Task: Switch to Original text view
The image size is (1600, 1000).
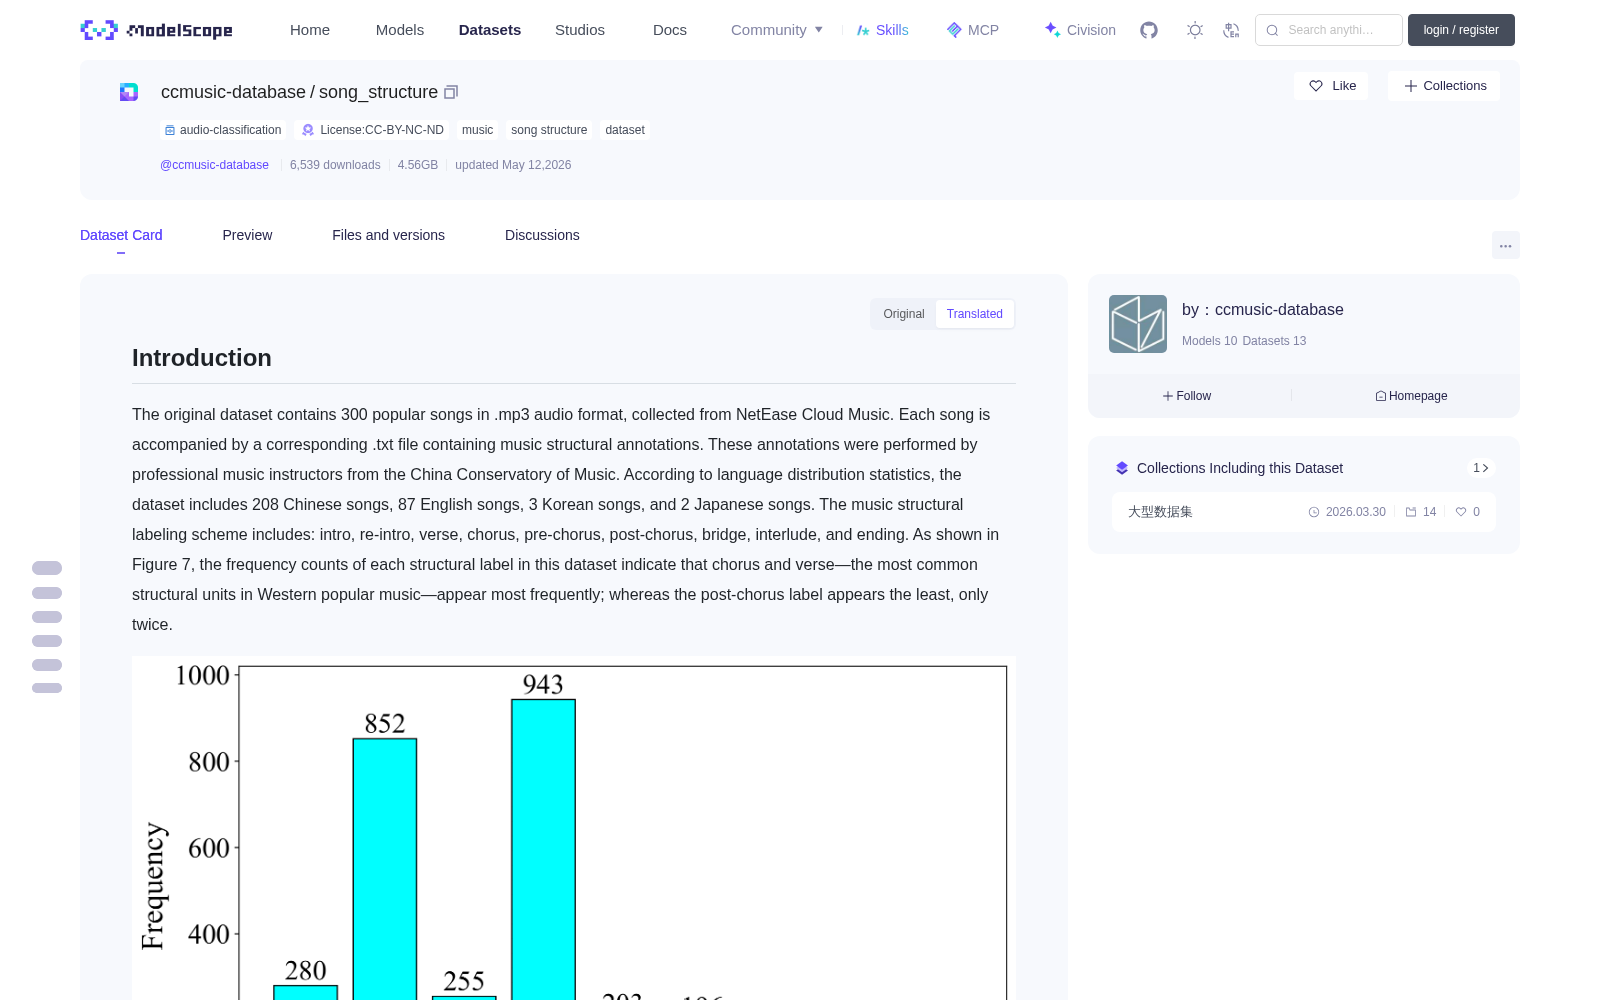Action: (x=904, y=314)
